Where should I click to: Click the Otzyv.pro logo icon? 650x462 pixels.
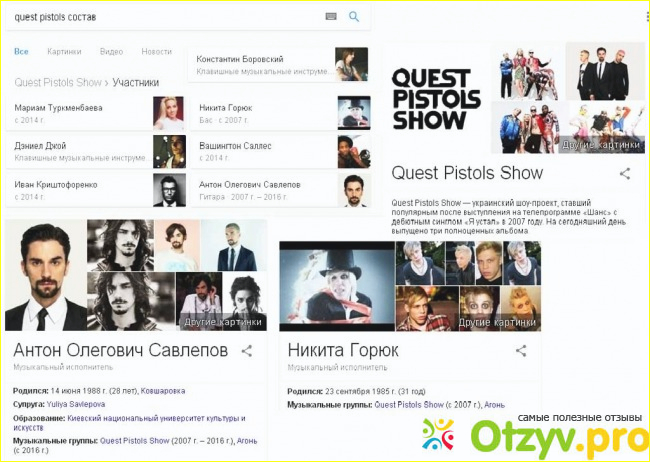point(438,435)
